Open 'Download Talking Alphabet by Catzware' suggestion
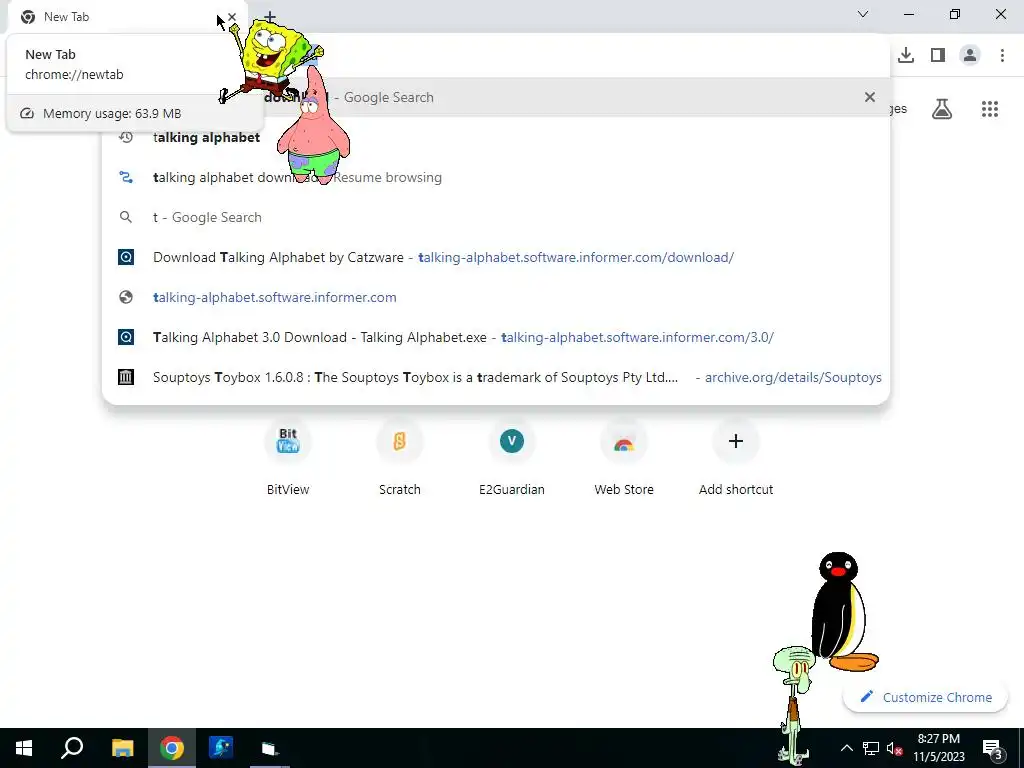The width and height of the screenshot is (1024, 768). pos(496,257)
